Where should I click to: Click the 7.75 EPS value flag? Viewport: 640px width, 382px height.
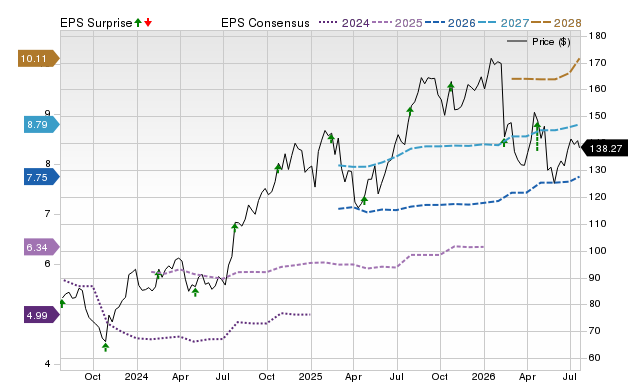tap(41, 177)
